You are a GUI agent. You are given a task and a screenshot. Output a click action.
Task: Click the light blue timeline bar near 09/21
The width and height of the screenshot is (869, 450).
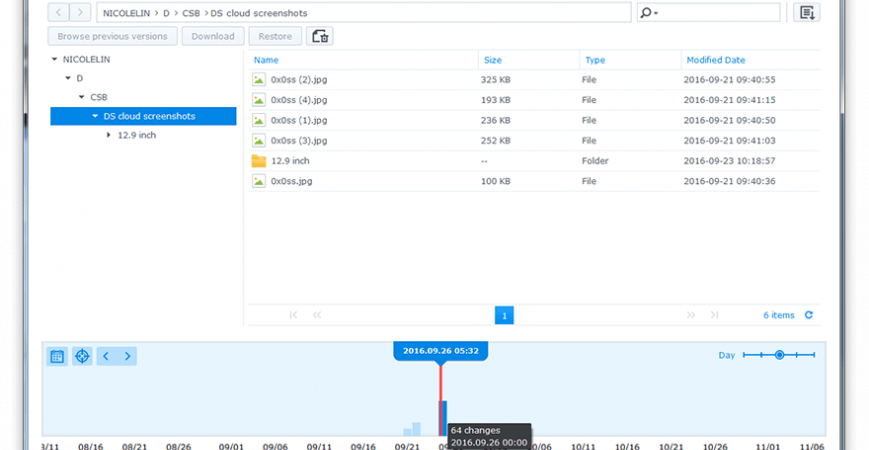pos(412,429)
